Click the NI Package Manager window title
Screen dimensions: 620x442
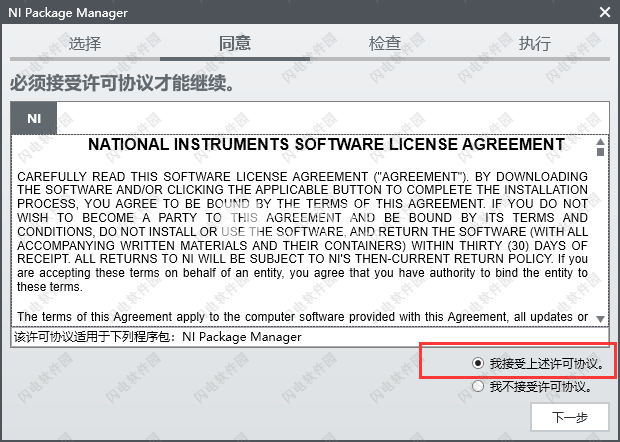[68, 13]
